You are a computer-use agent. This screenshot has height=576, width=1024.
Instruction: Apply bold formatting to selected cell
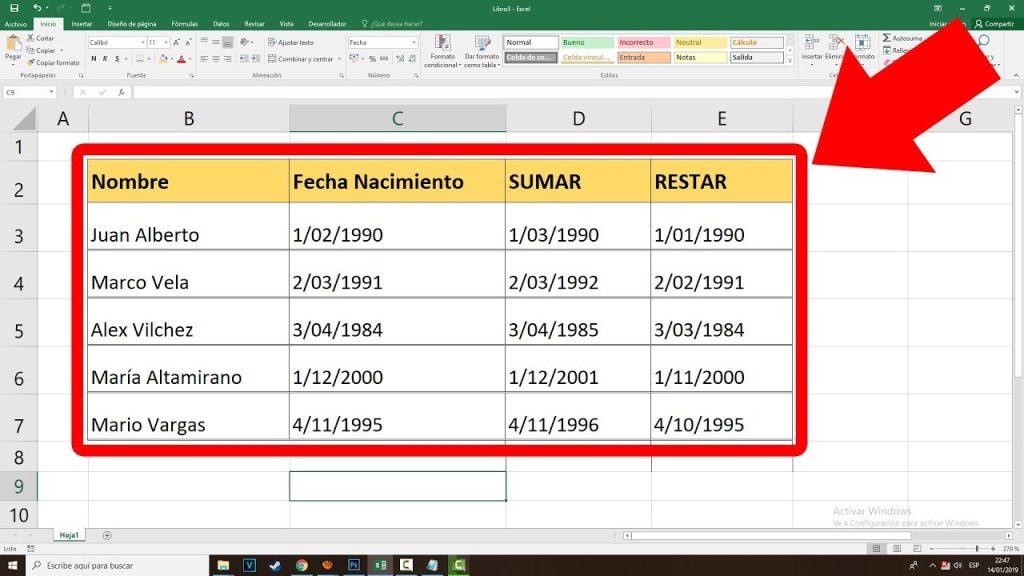click(93, 59)
